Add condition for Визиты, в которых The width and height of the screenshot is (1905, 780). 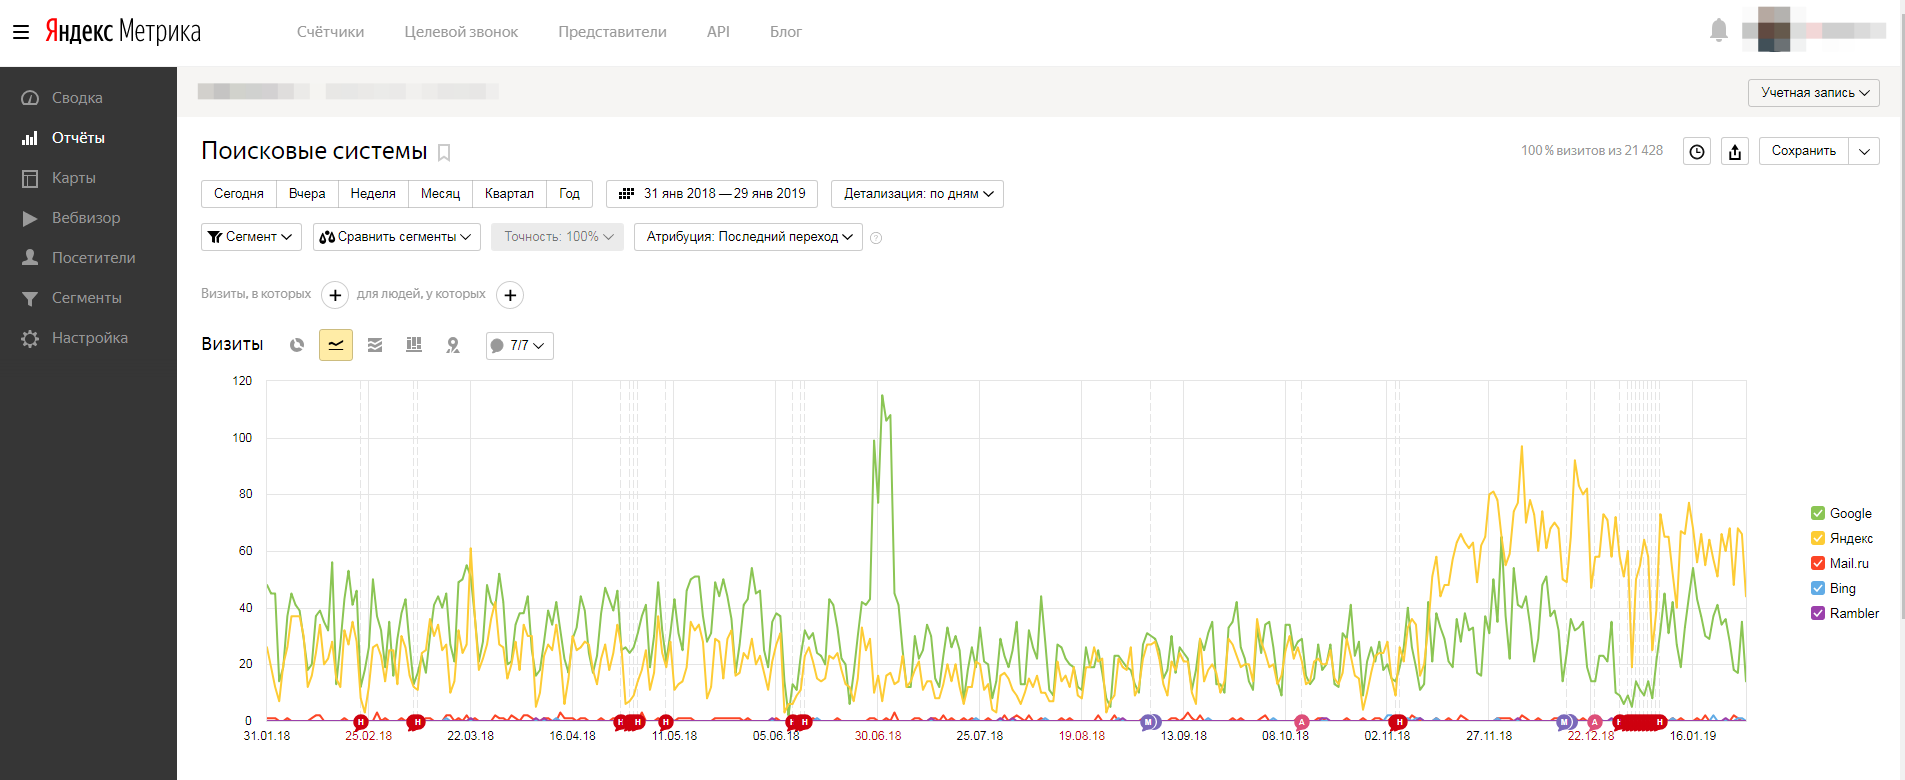click(335, 295)
